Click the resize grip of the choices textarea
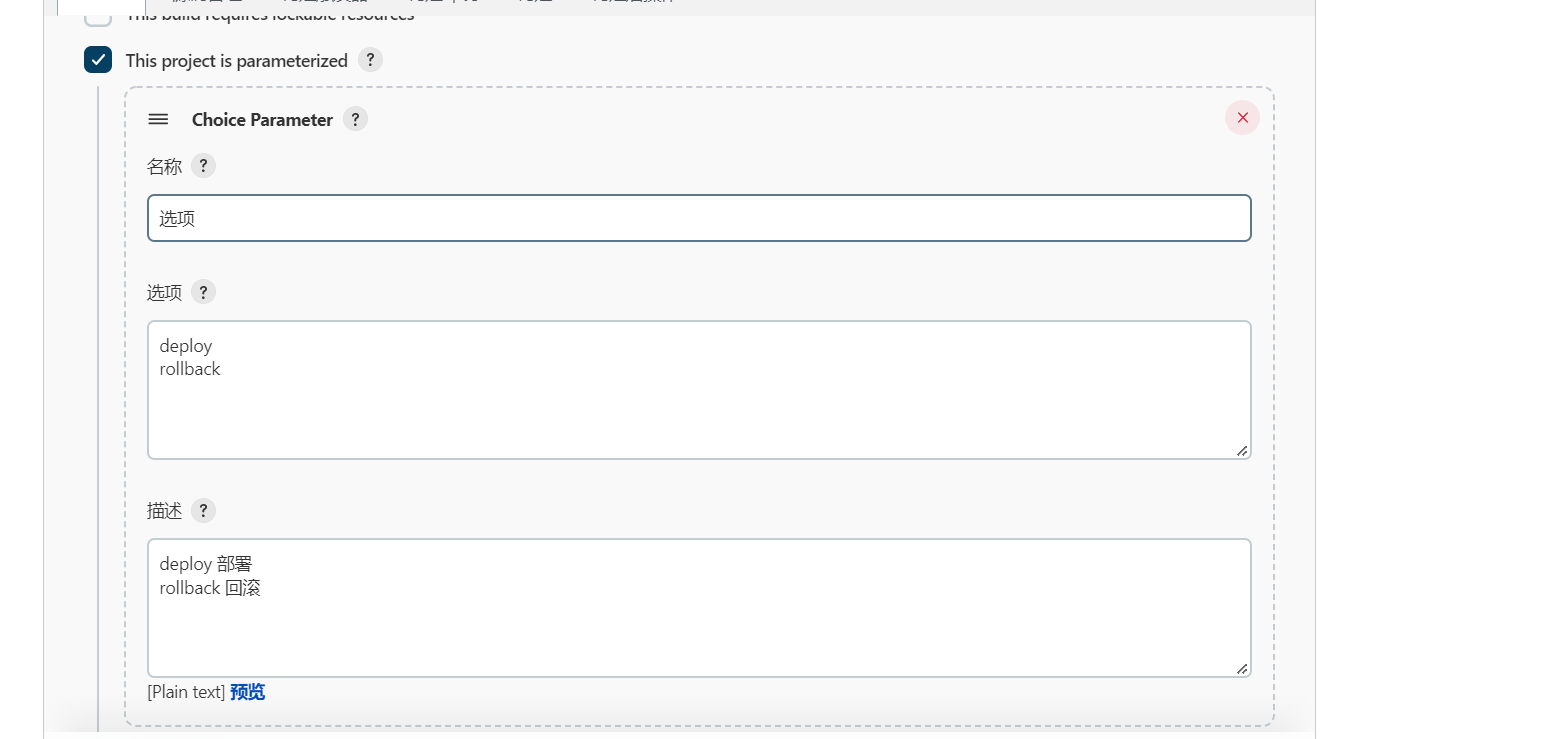Image resolution: width=1545 pixels, height=739 pixels. pos(1243,450)
